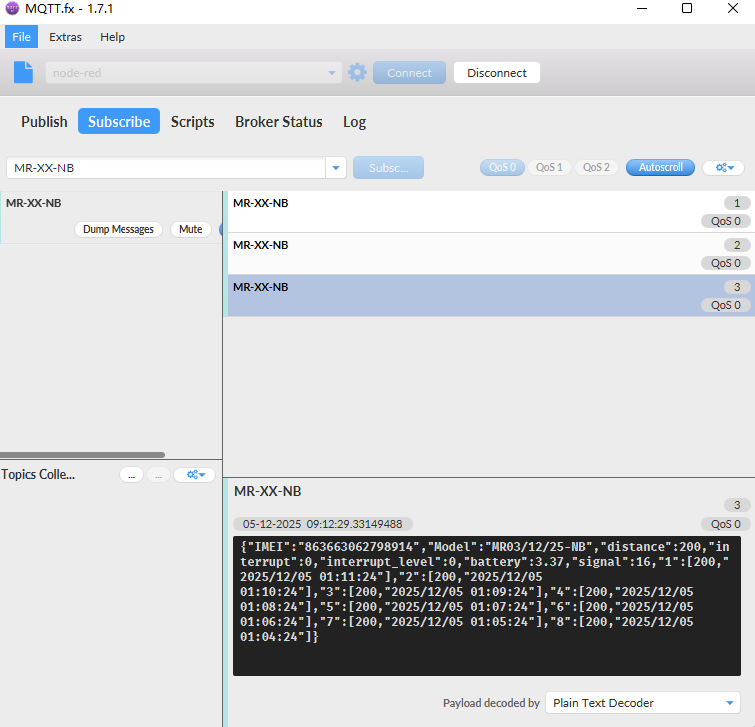The width and height of the screenshot is (755, 727).
Task: Switch to the Scripts tab
Action: pyautogui.click(x=193, y=121)
